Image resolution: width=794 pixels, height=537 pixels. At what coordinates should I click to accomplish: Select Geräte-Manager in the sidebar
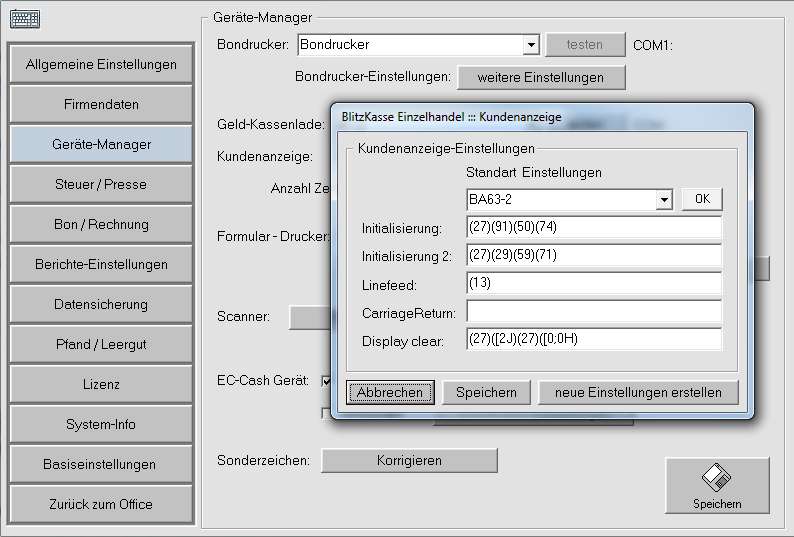101,144
